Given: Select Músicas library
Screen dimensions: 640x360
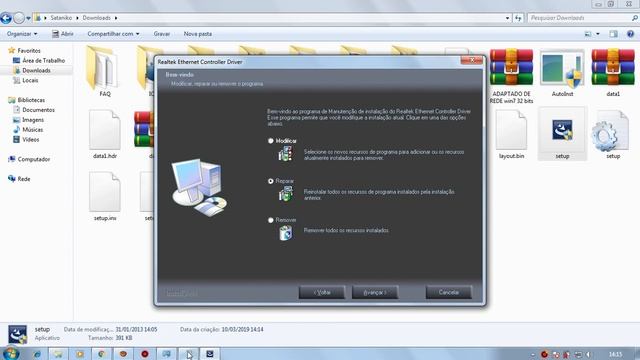Looking at the screenshot, I should pyautogui.click(x=32, y=130).
